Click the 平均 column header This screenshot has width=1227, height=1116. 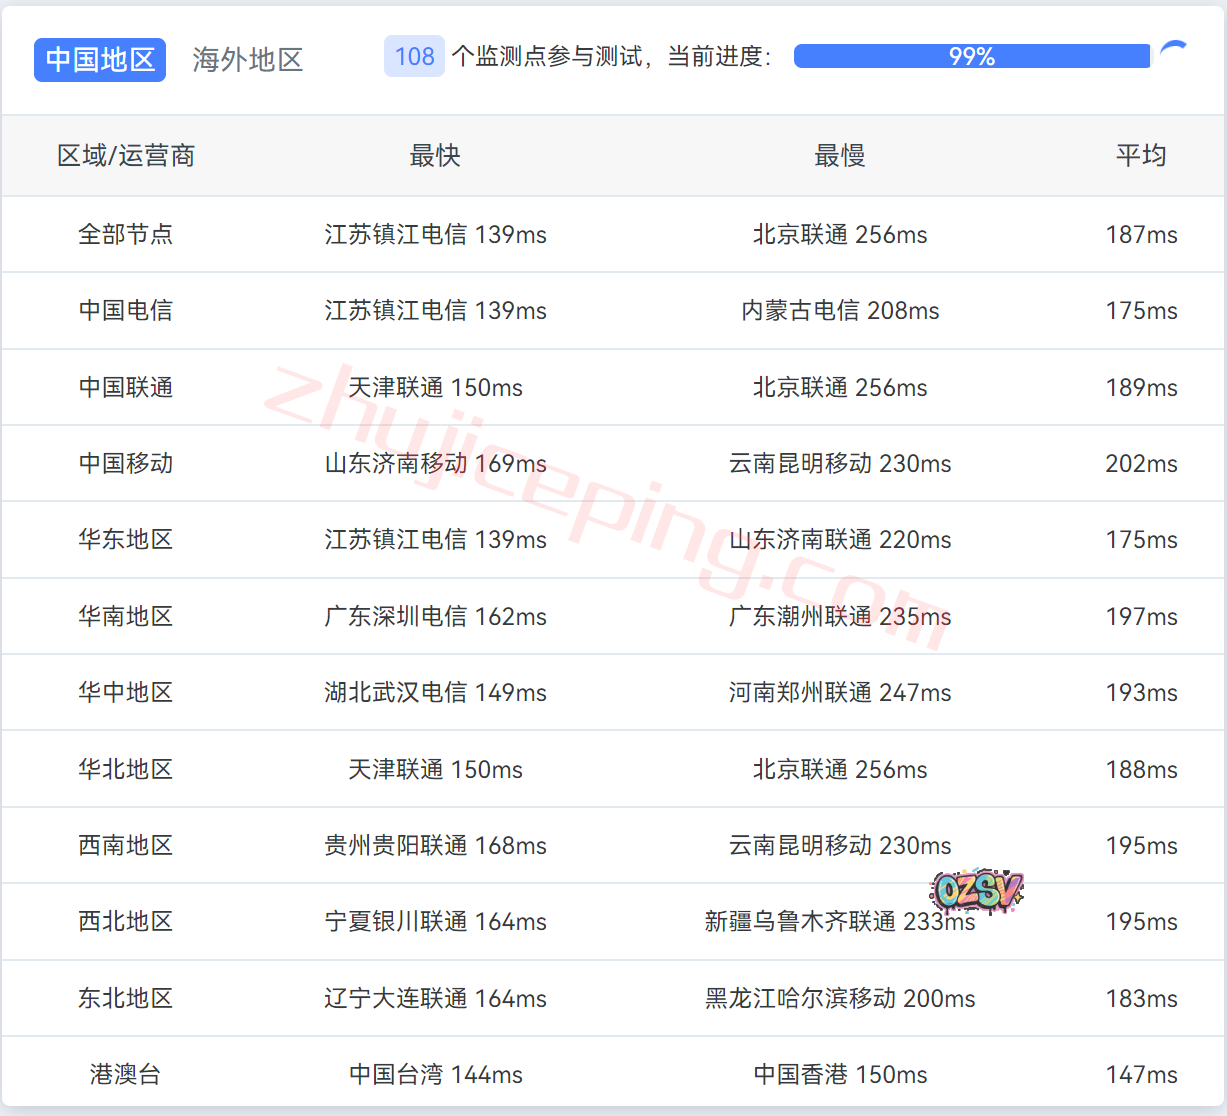point(1141,156)
